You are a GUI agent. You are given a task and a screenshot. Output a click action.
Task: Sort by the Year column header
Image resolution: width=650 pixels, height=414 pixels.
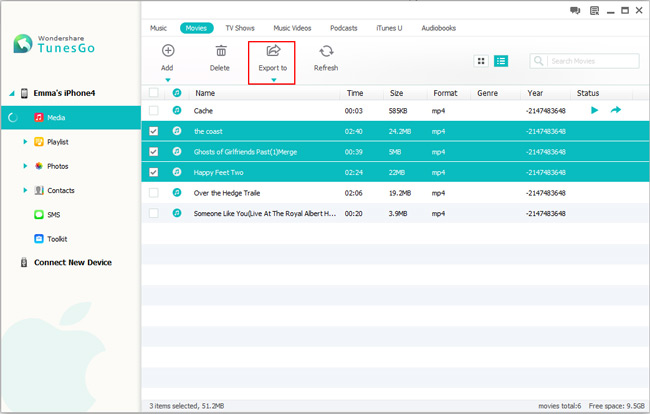pos(535,93)
